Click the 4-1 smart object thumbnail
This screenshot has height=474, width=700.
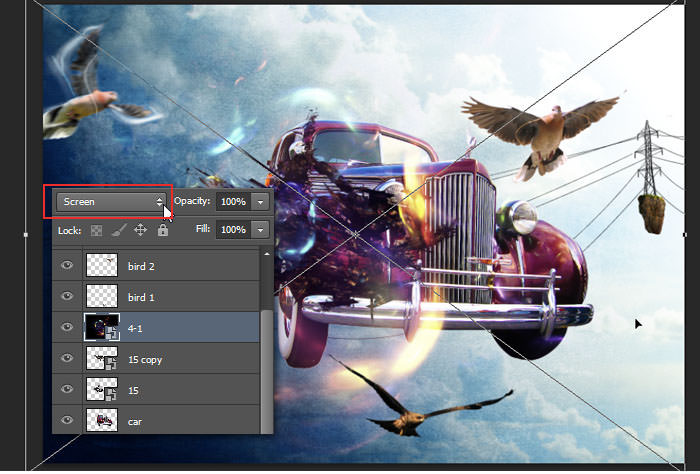(102, 327)
